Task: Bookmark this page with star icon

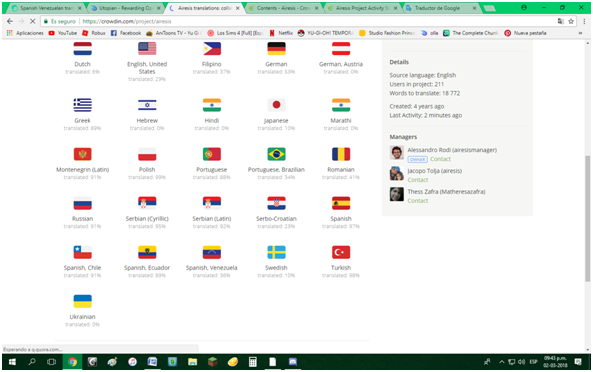Action: pyautogui.click(x=571, y=22)
